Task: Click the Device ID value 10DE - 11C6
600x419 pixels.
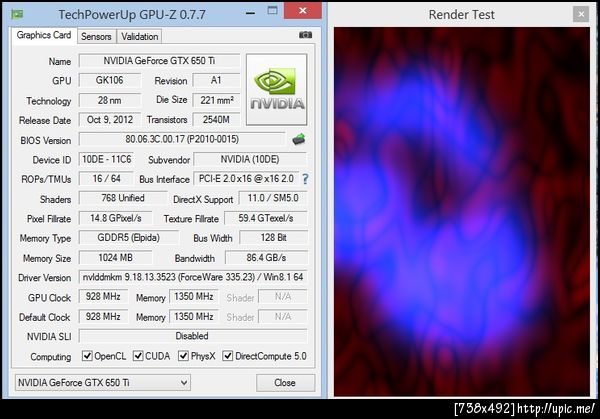Action: 106,159
